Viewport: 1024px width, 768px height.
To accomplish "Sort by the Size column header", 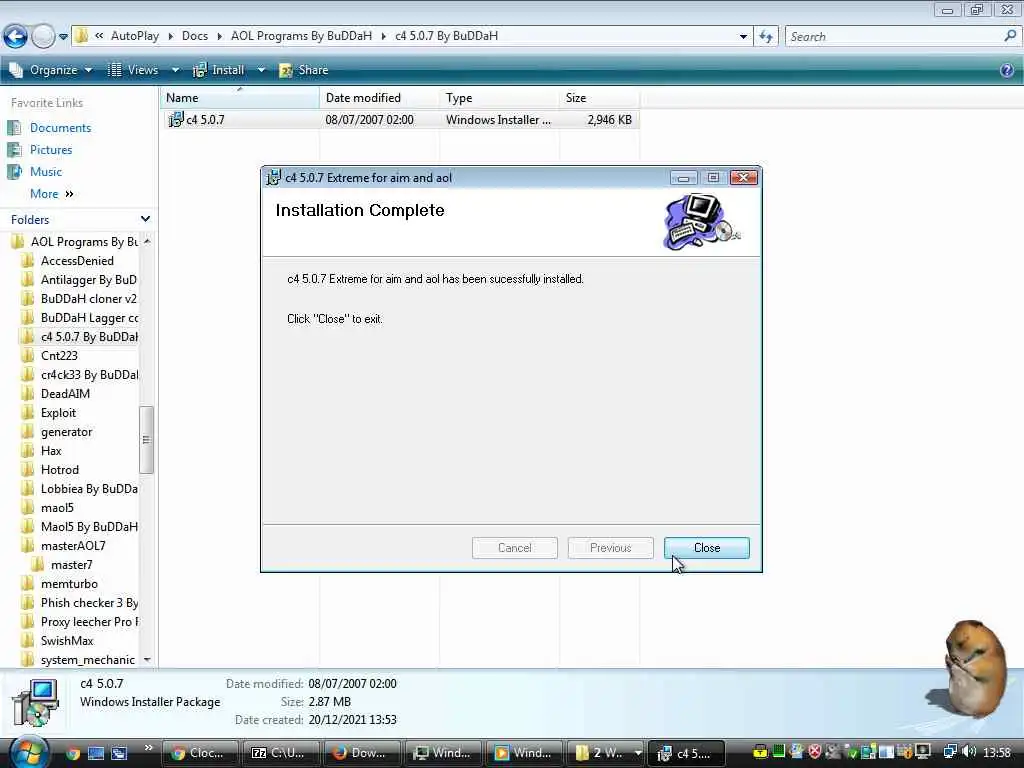I will (600, 98).
